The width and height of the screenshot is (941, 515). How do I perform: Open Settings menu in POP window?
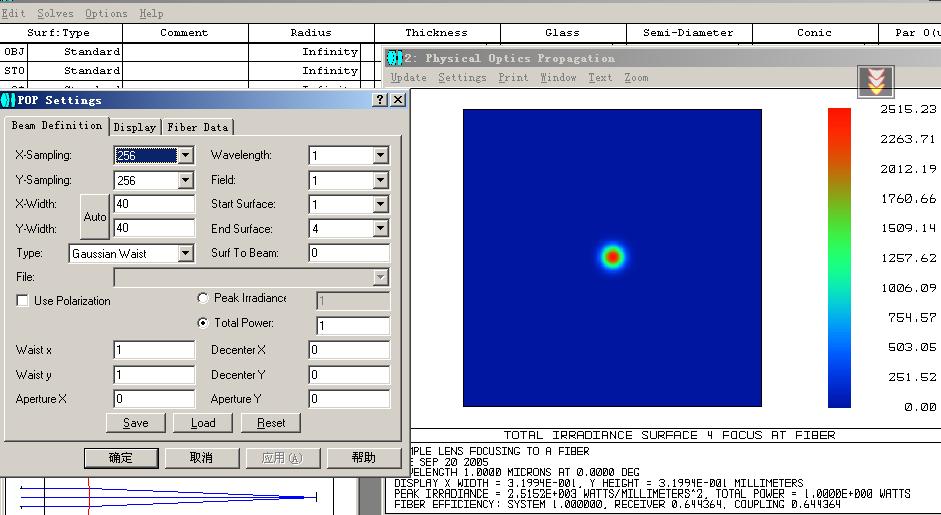(x=462, y=77)
